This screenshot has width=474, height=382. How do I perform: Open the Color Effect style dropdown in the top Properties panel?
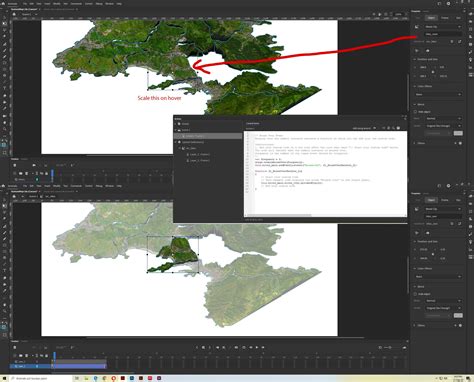click(438, 94)
